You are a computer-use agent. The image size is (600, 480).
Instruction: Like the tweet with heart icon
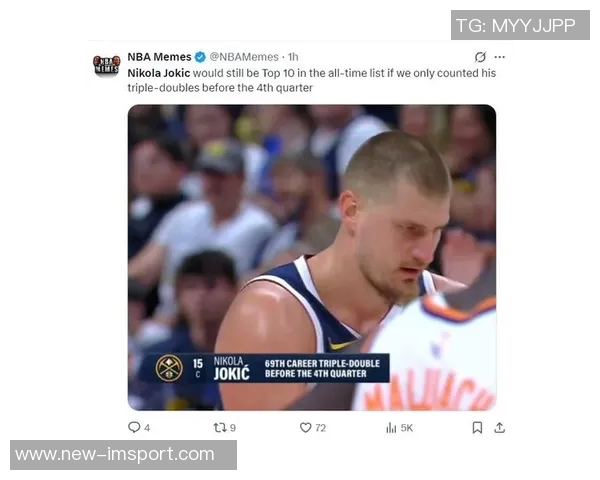coord(305,428)
